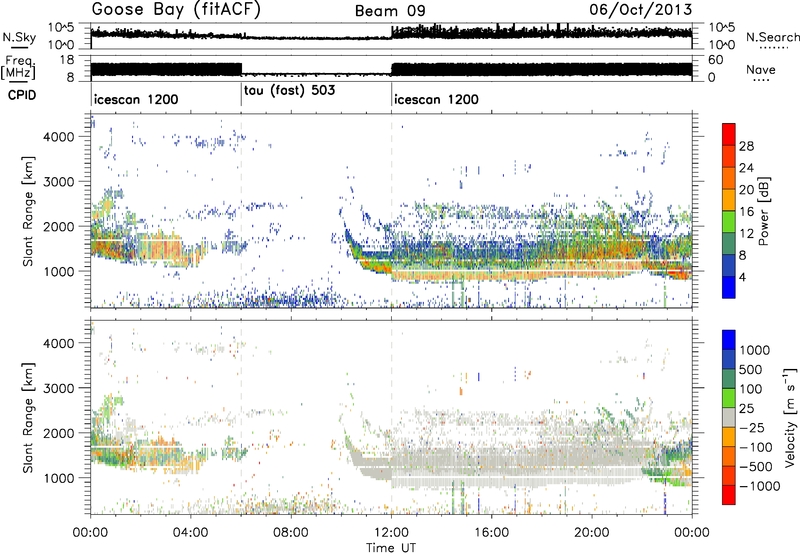The height and width of the screenshot is (554, 800).
Task: Click the -1000 tick on Velocity colorbar
Action: tap(760, 486)
